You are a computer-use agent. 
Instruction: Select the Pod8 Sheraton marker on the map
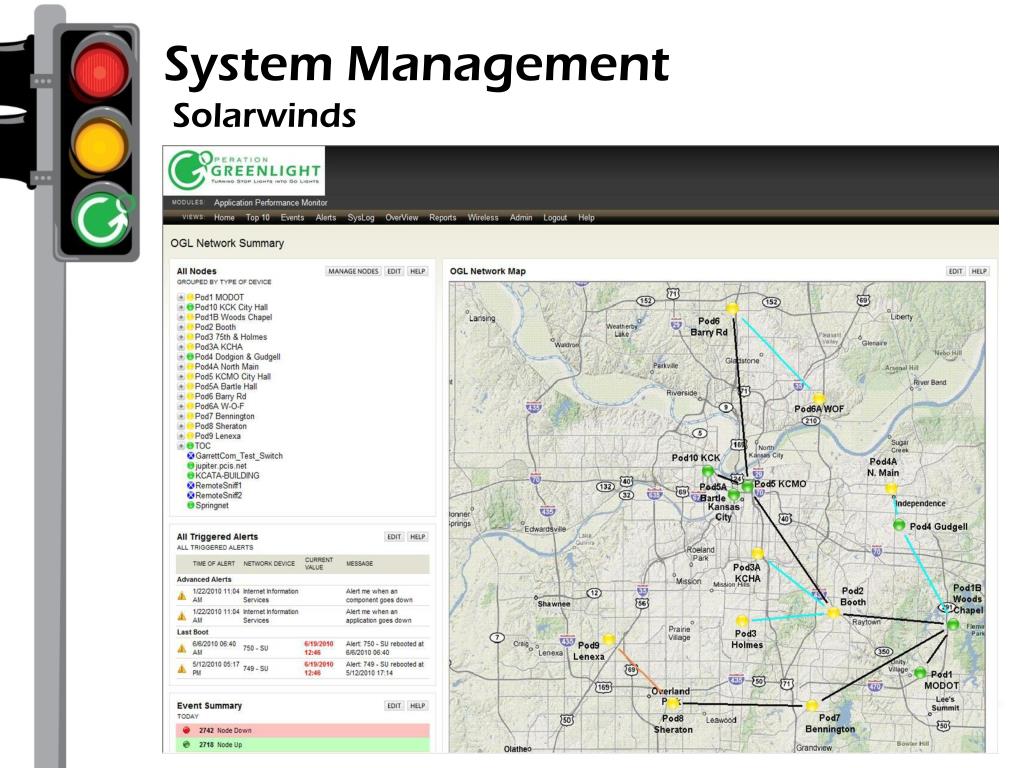click(673, 703)
